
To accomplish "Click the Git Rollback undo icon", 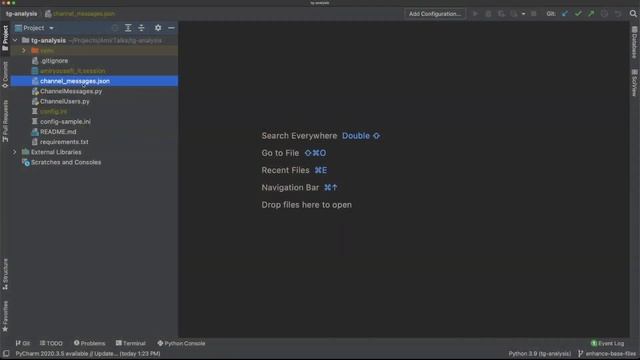I will tap(618, 13).
